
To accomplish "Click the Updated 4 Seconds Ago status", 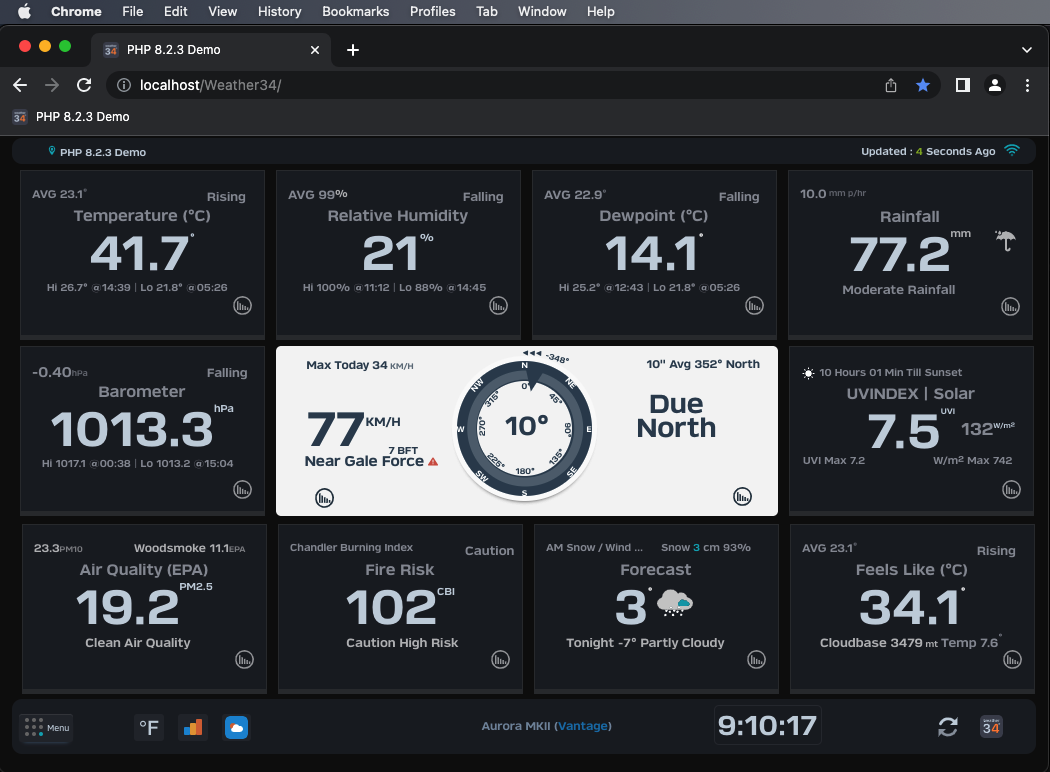I will click(928, 151).
